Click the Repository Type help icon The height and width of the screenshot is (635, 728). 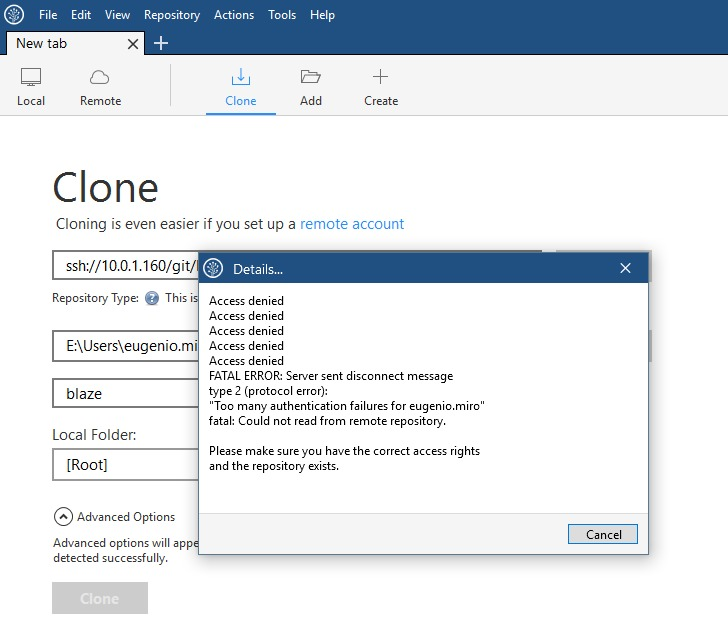pyautogui.click(x=151, y=298)
